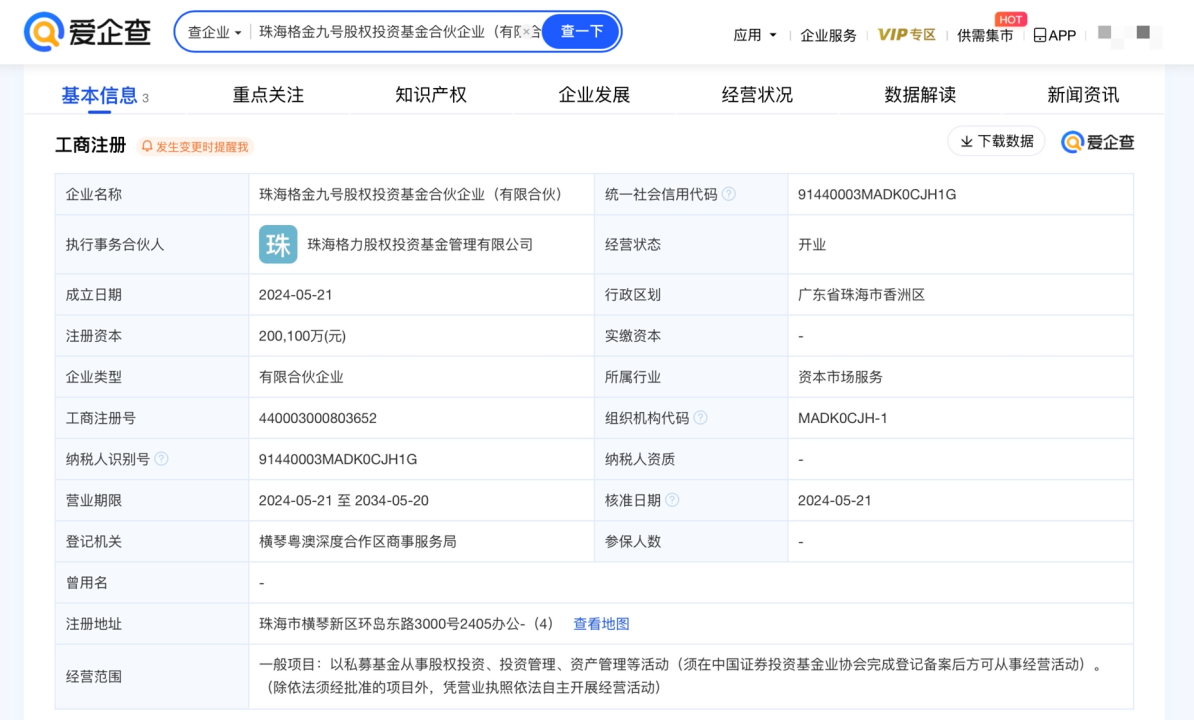Open 珠海格力股权投资基金管理有限公司 partner link
The height and width of the screenshot is (720, 1194).
coord(420,244)
